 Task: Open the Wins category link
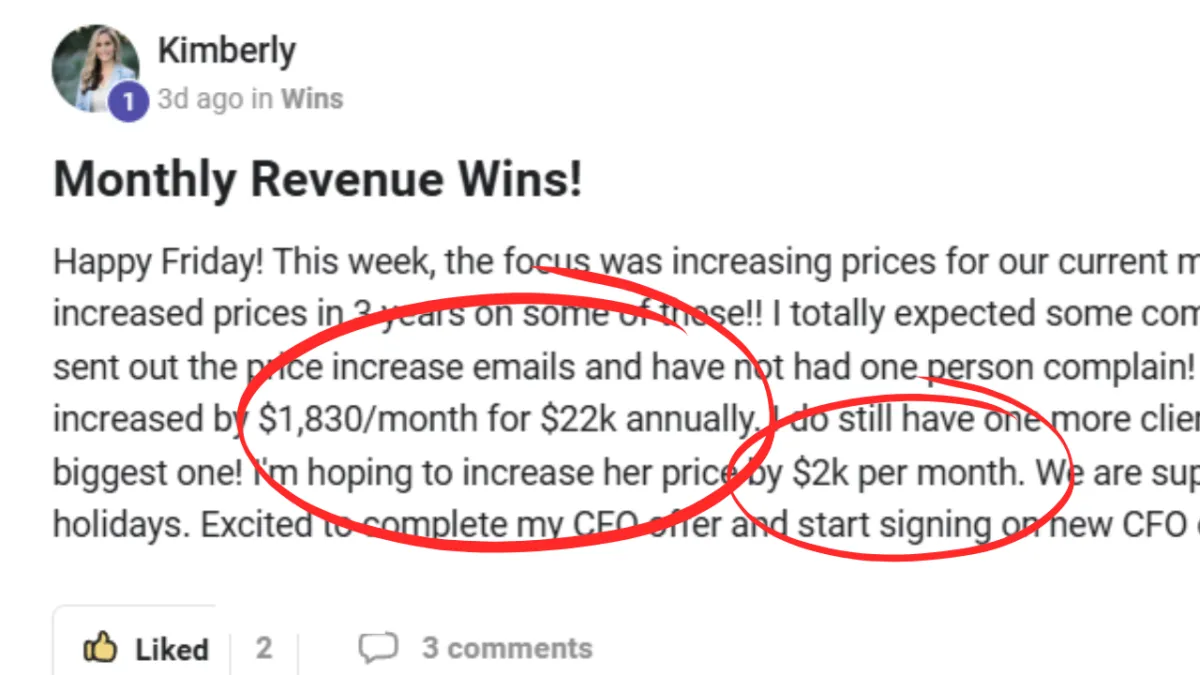(311, 99)
